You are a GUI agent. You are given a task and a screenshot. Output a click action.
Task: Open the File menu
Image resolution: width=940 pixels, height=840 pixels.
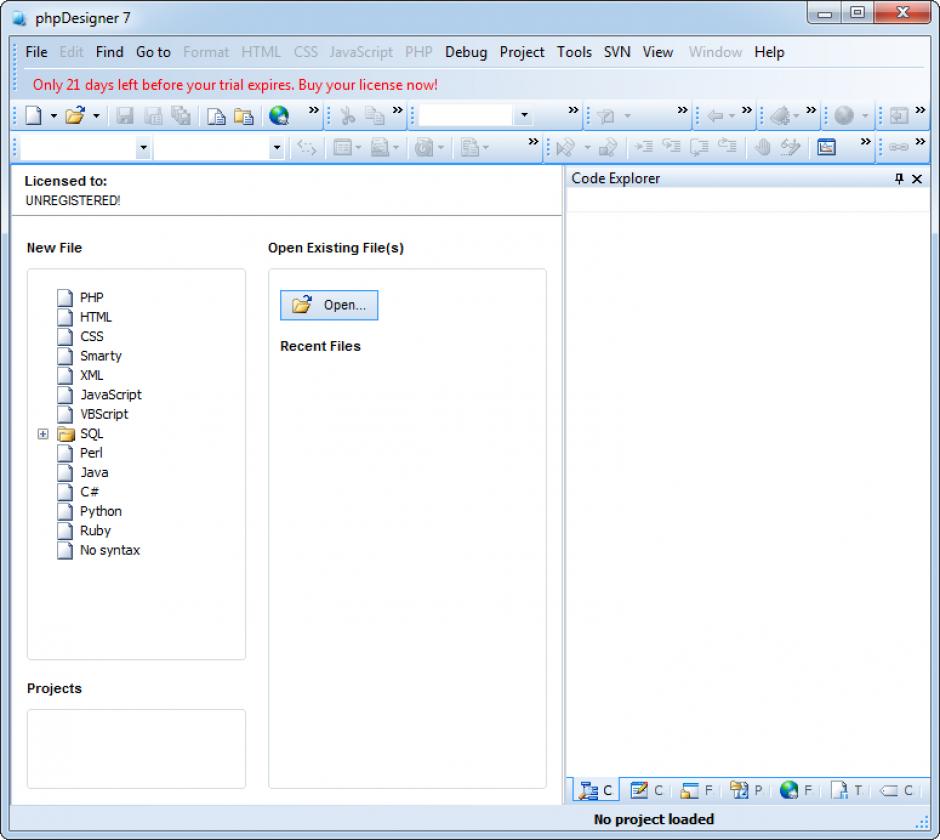36,52
